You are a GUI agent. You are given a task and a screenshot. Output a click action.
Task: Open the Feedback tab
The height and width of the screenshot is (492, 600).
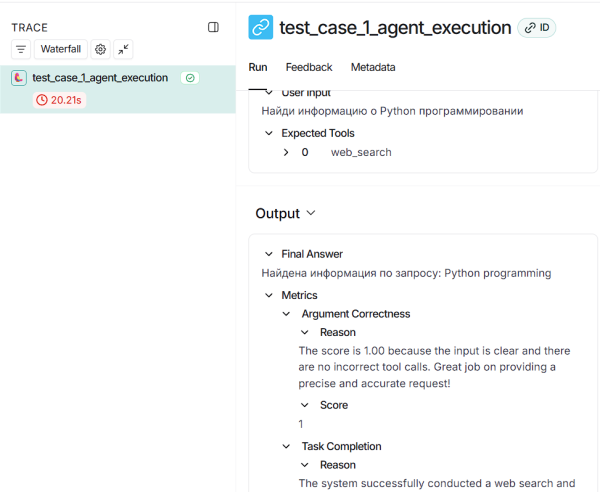(308, 67)
